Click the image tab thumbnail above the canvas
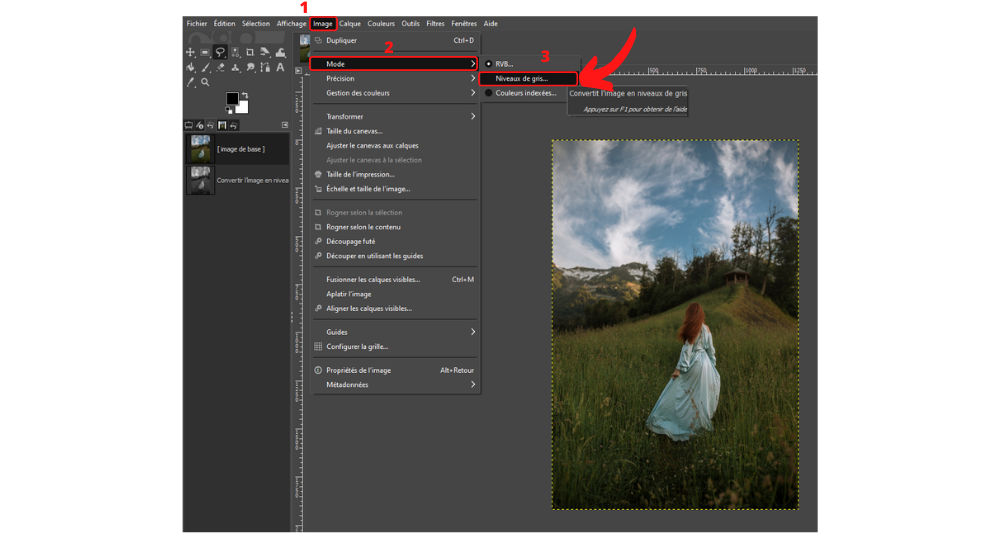Screen dimensions: 1000x560 click(305, 48)
